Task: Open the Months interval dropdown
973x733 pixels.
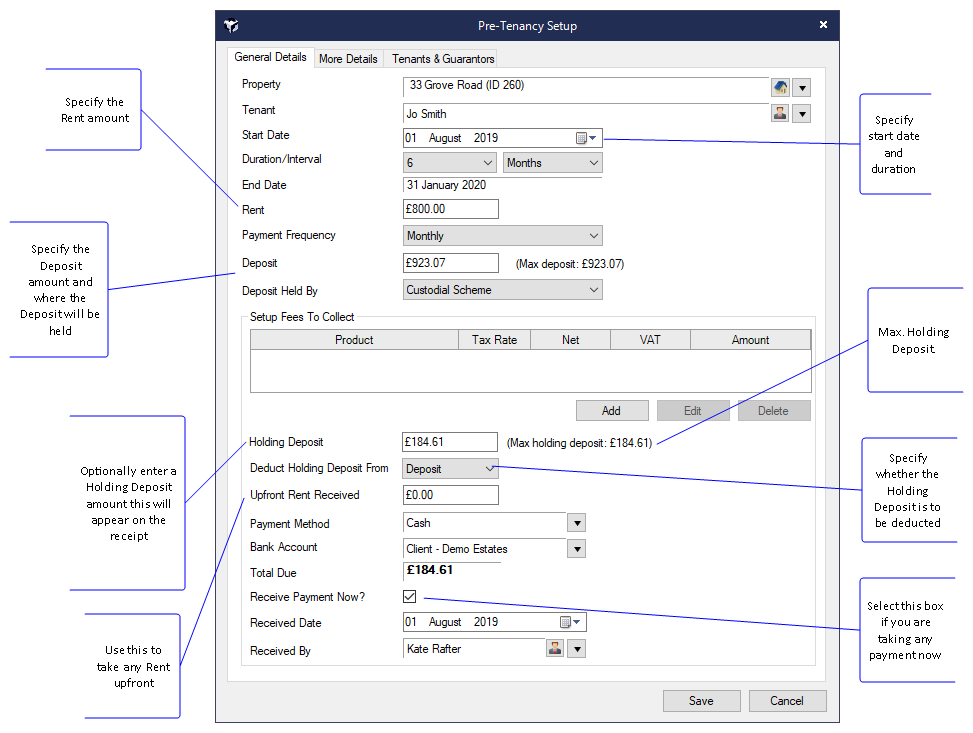Action: coord(552,163)
